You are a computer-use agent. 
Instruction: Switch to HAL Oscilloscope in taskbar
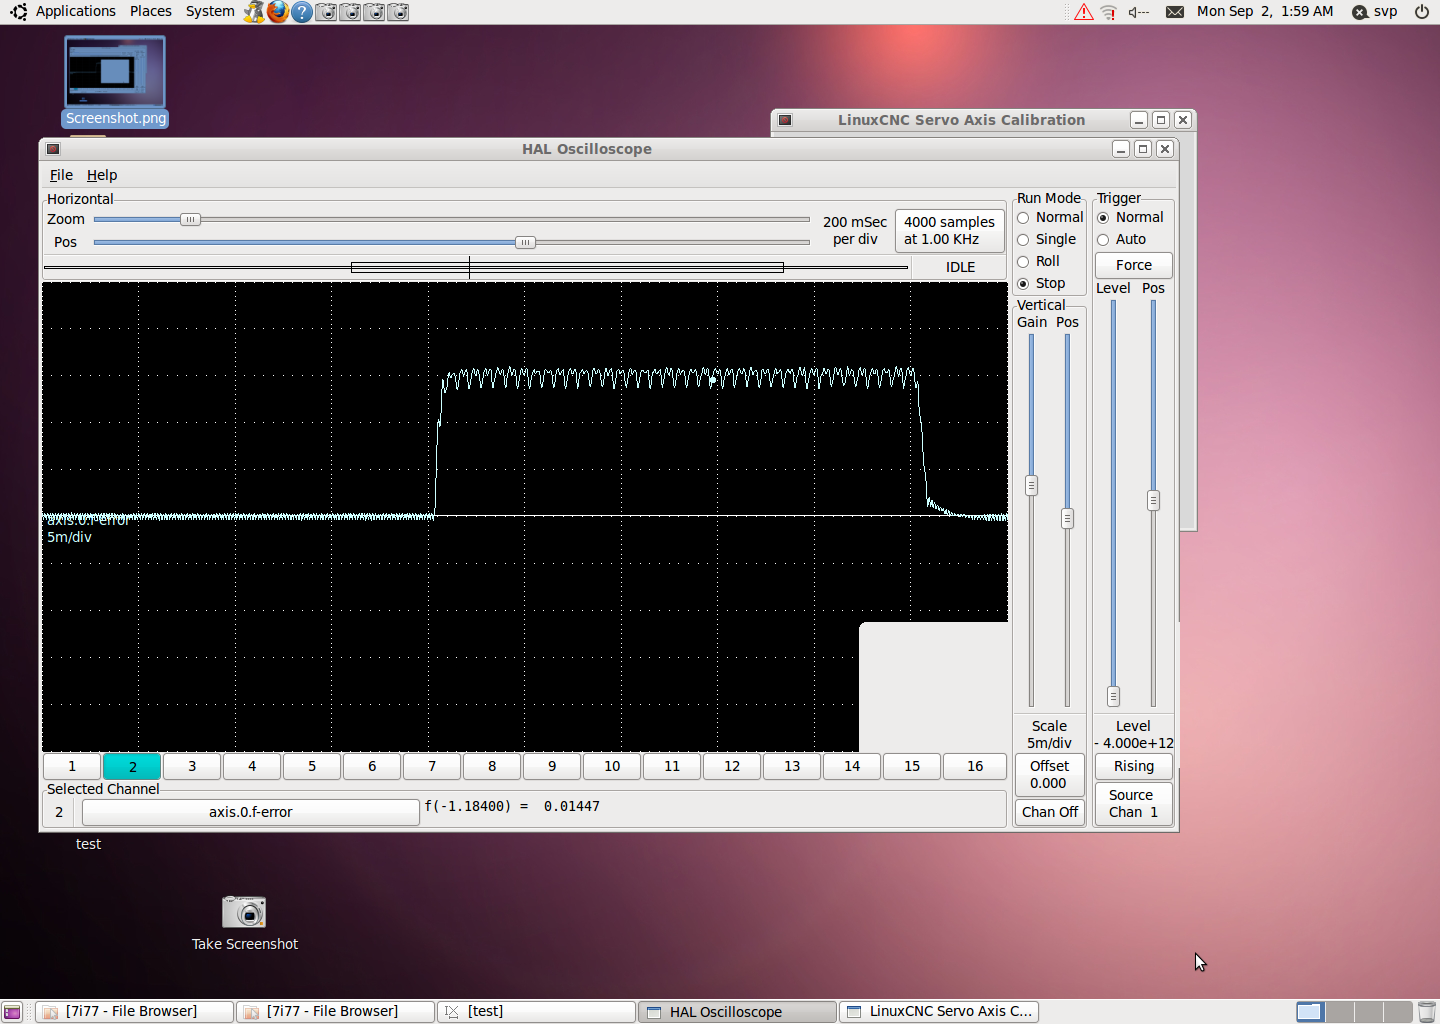click(738, 1012)
